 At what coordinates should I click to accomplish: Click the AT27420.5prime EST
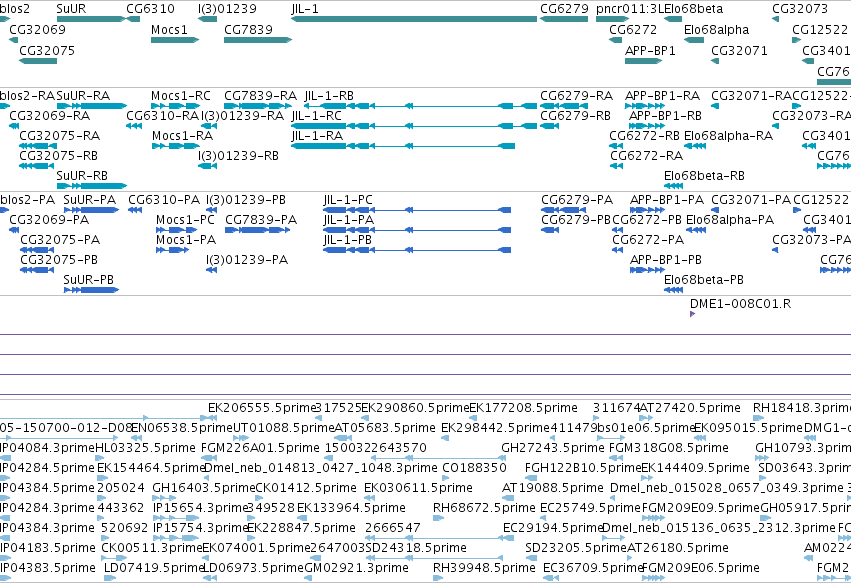click(690, 408)
